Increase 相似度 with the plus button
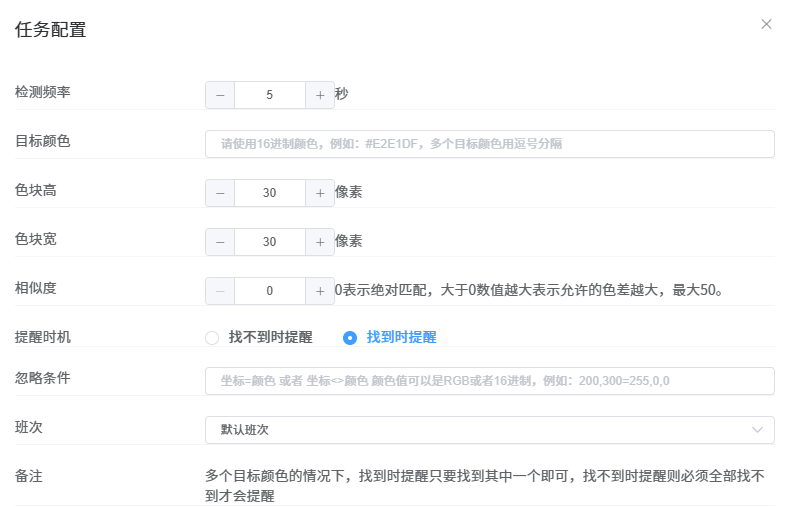 (320, 291)
